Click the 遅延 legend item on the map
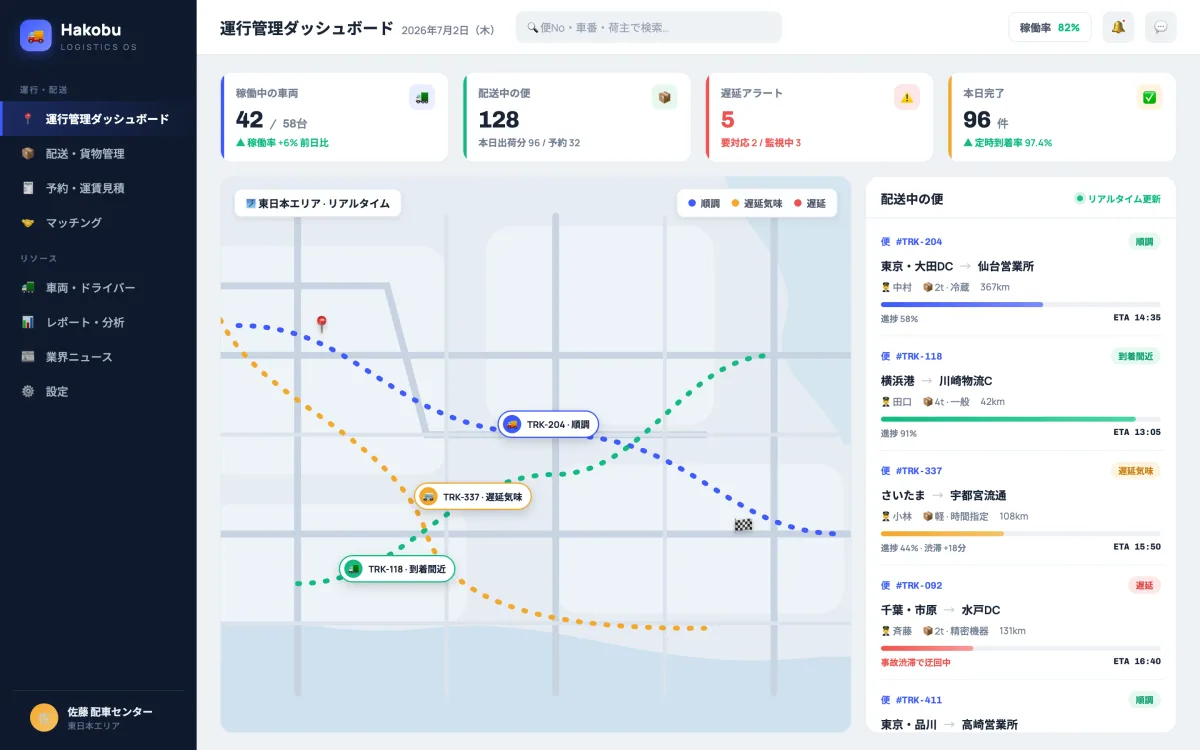The height and width of the screenshot is (750, 1200). coord(810,203)
